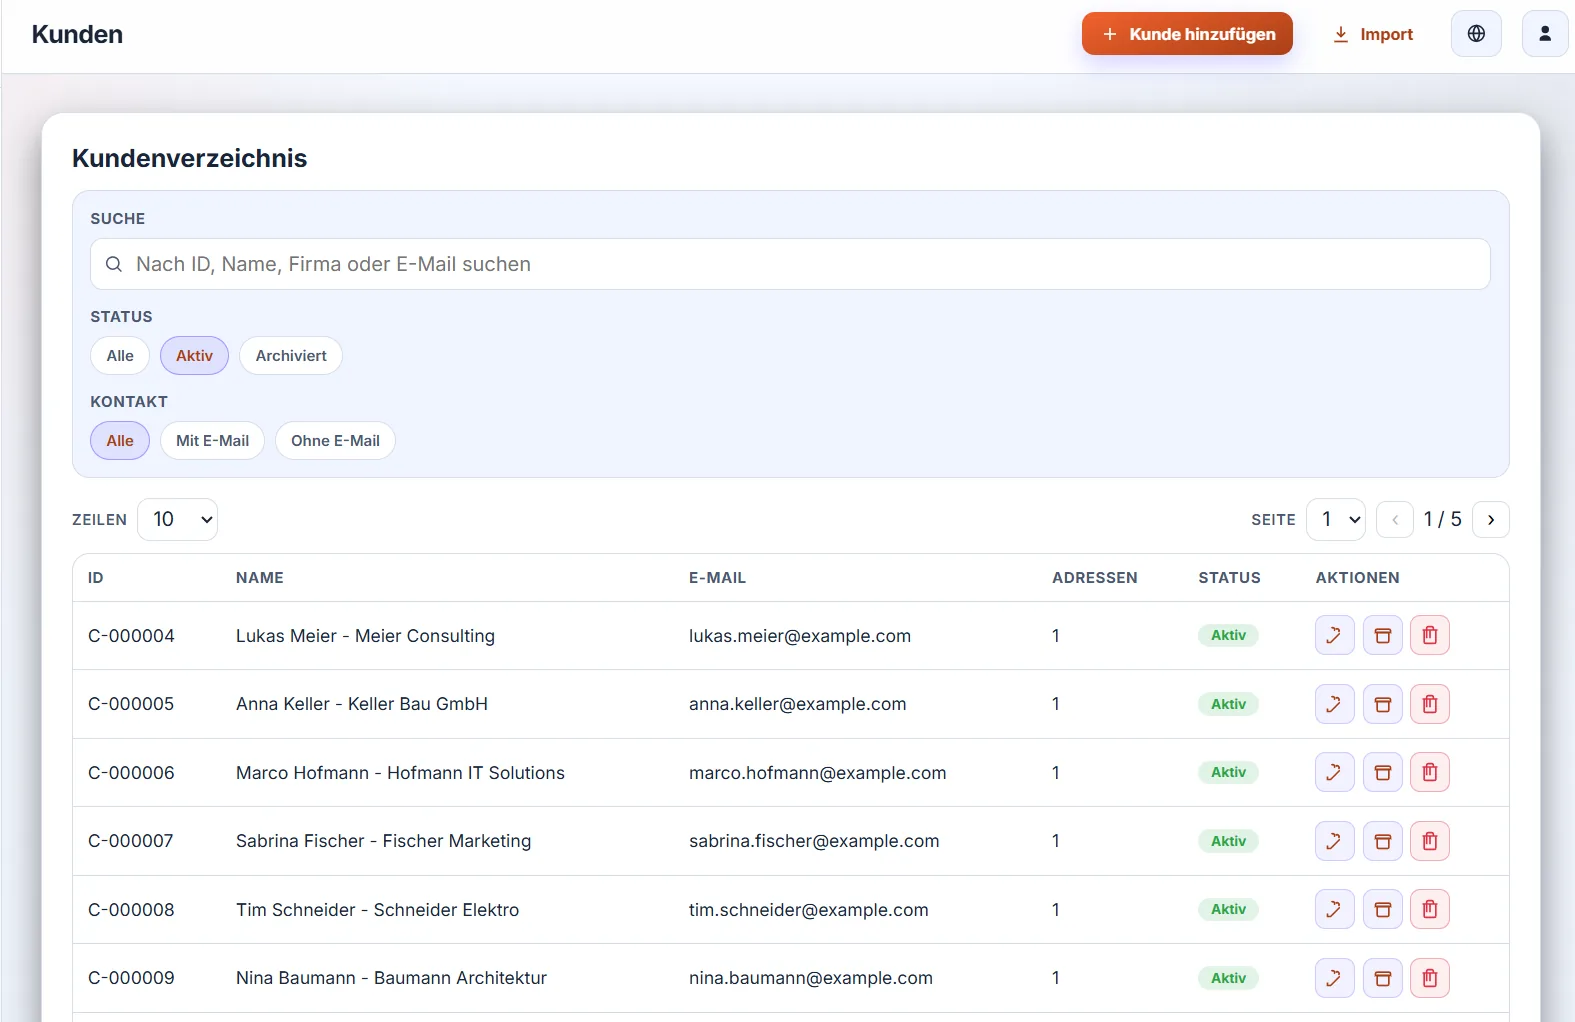Select 'Alle' under the Kontakt filter

point(120,441)
